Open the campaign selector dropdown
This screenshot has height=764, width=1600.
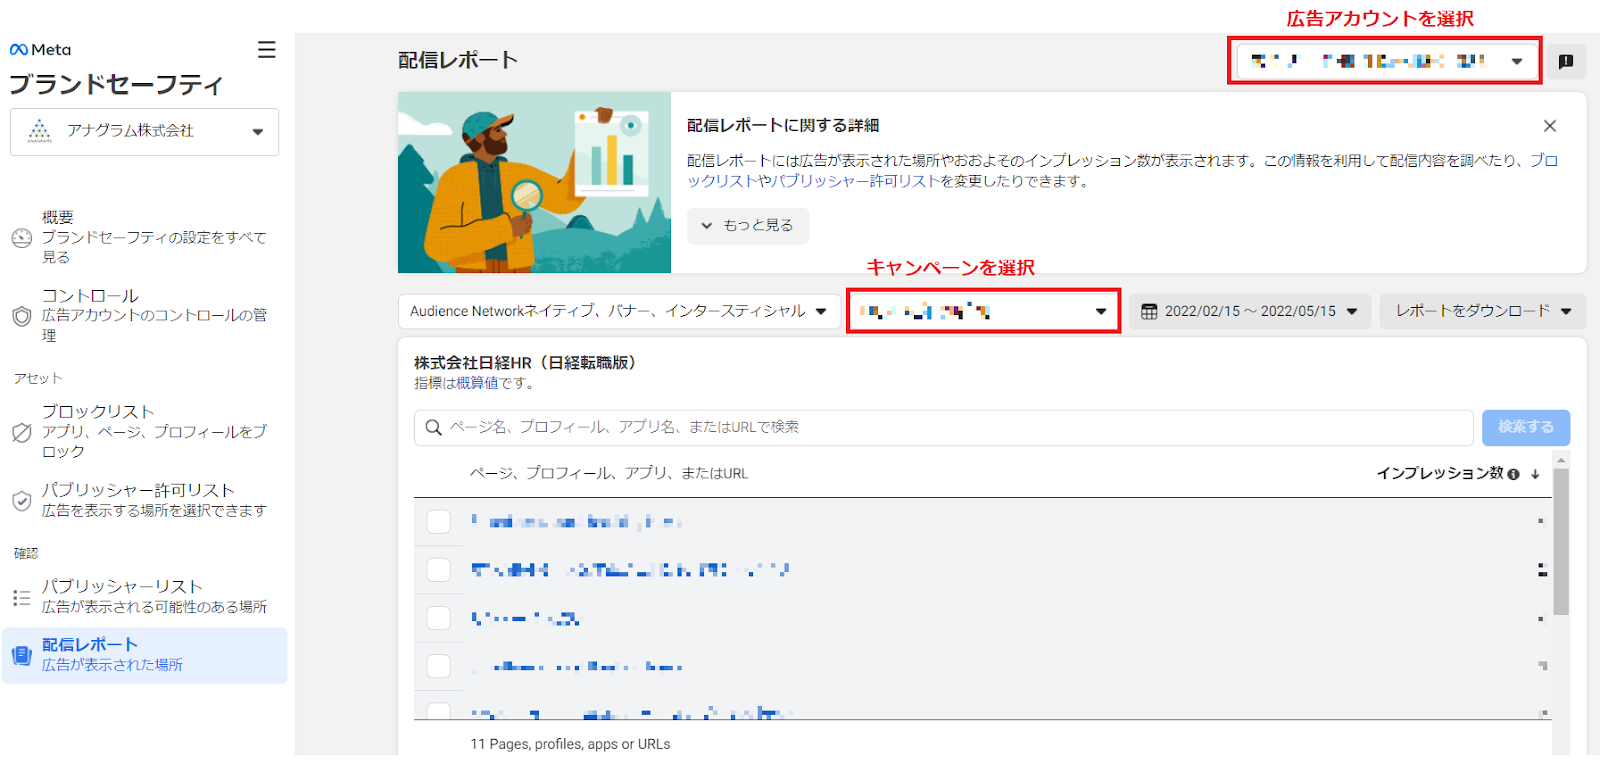pos(983,311)
